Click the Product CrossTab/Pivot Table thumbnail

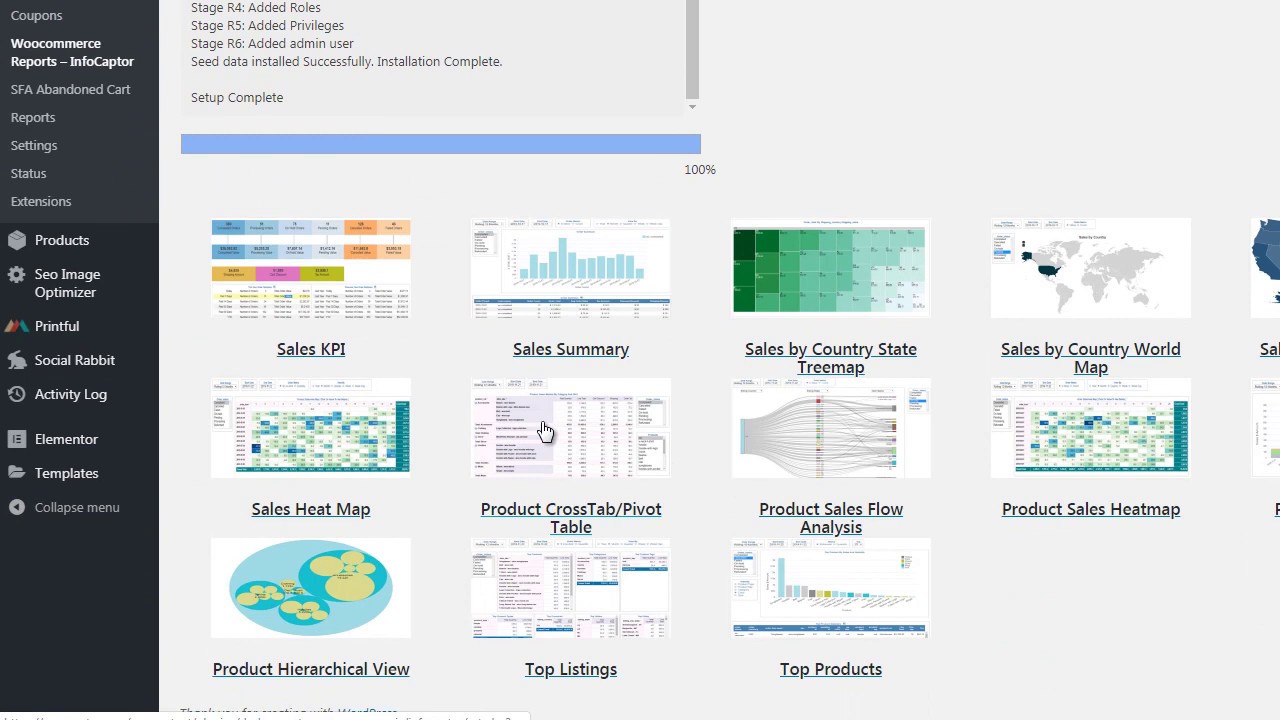(x=571, y=428)
